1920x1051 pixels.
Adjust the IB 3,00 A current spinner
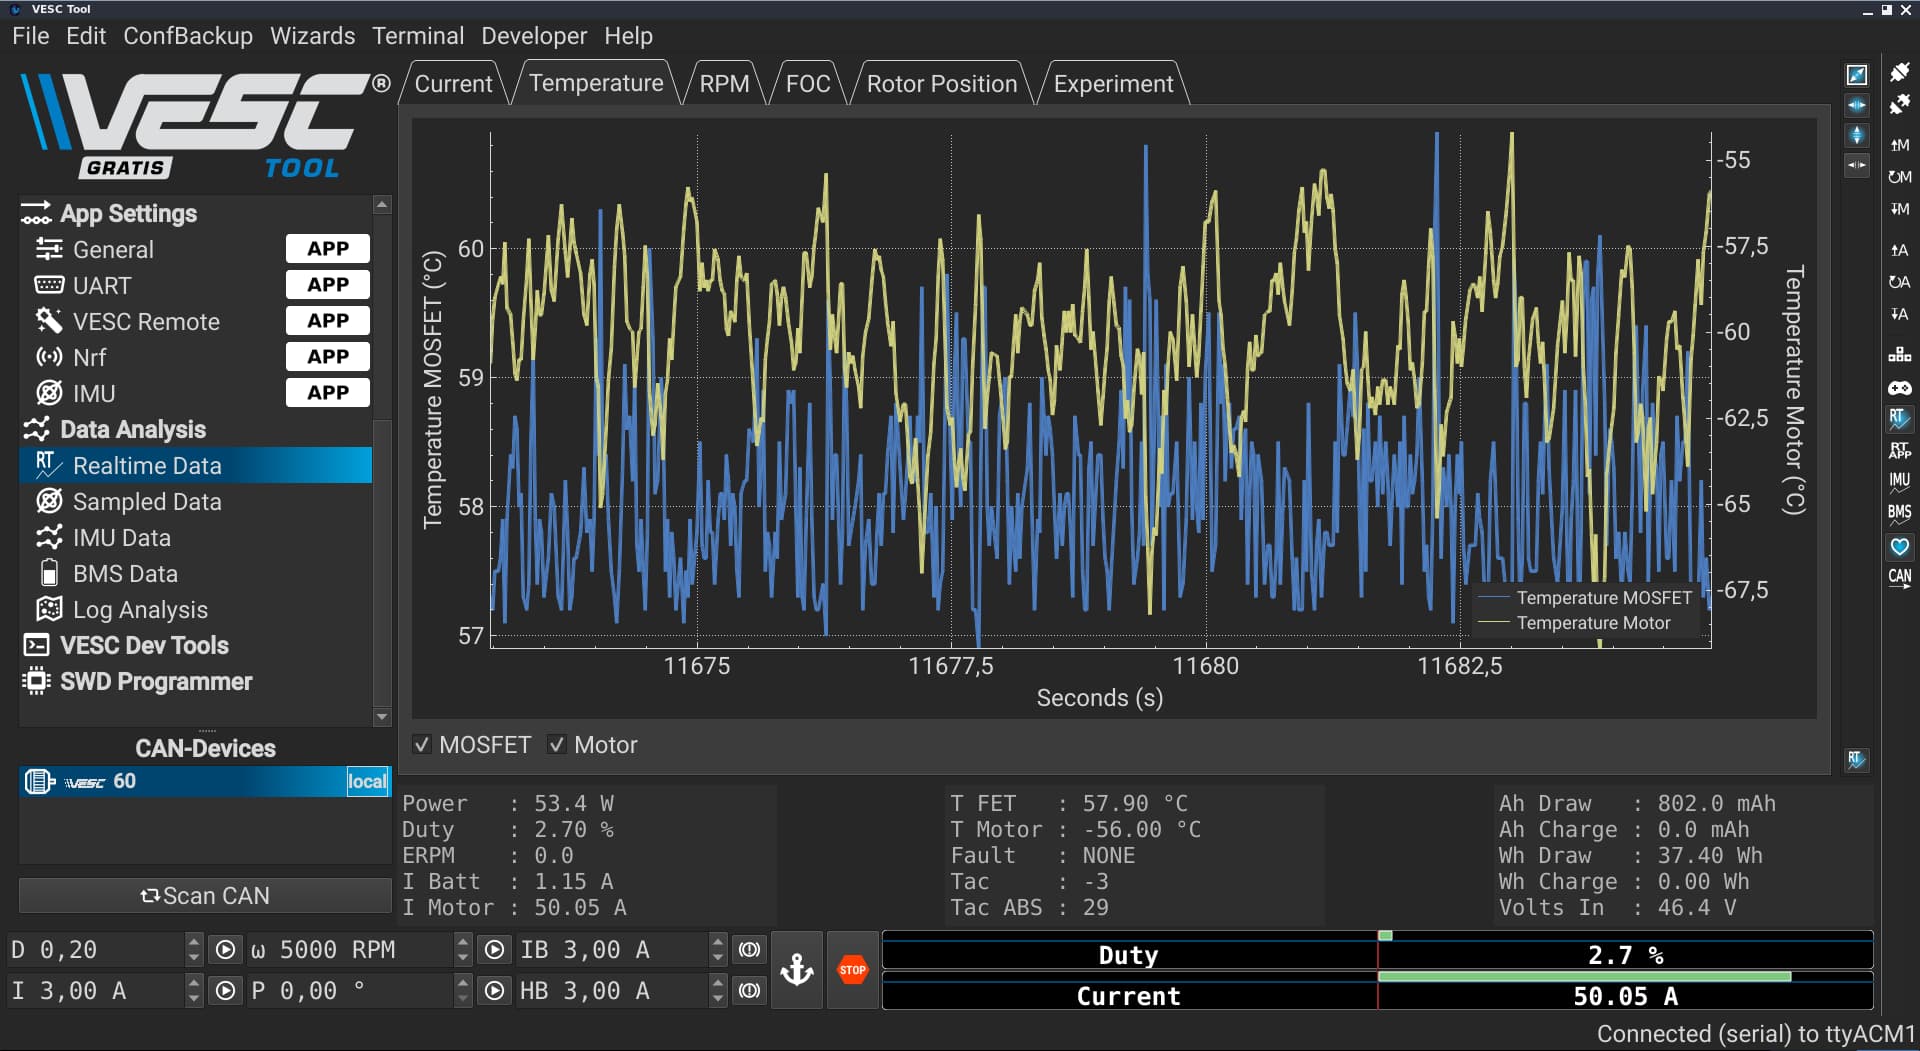coord(717,949)
